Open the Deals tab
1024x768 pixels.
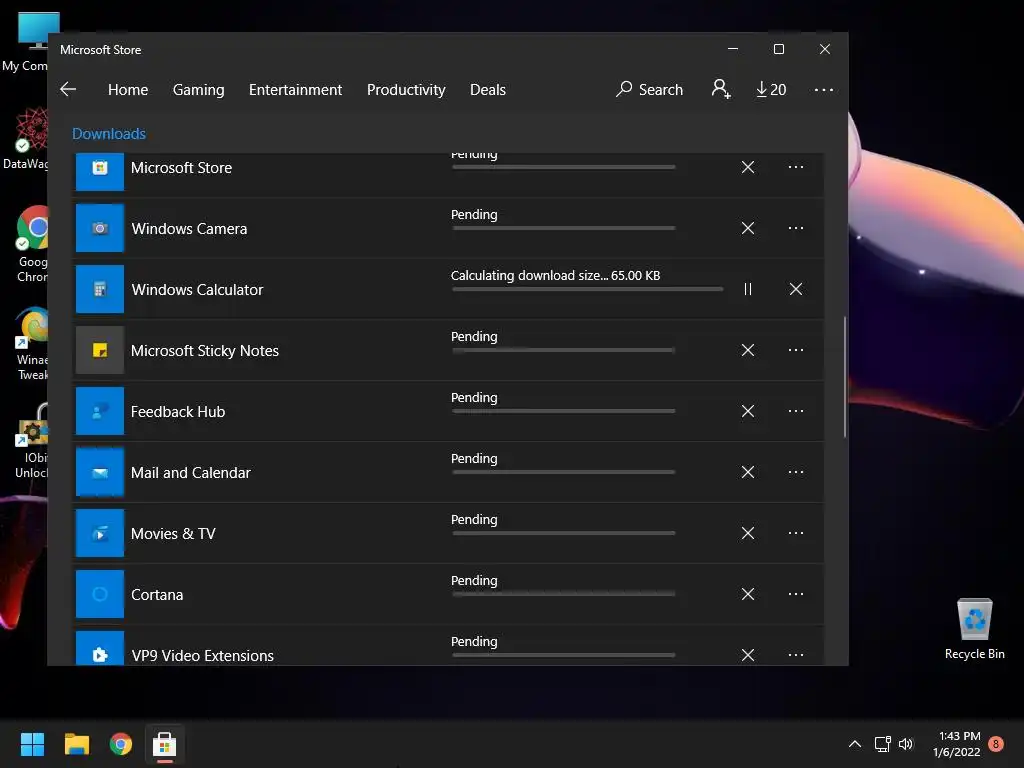(x=488, y=89)
